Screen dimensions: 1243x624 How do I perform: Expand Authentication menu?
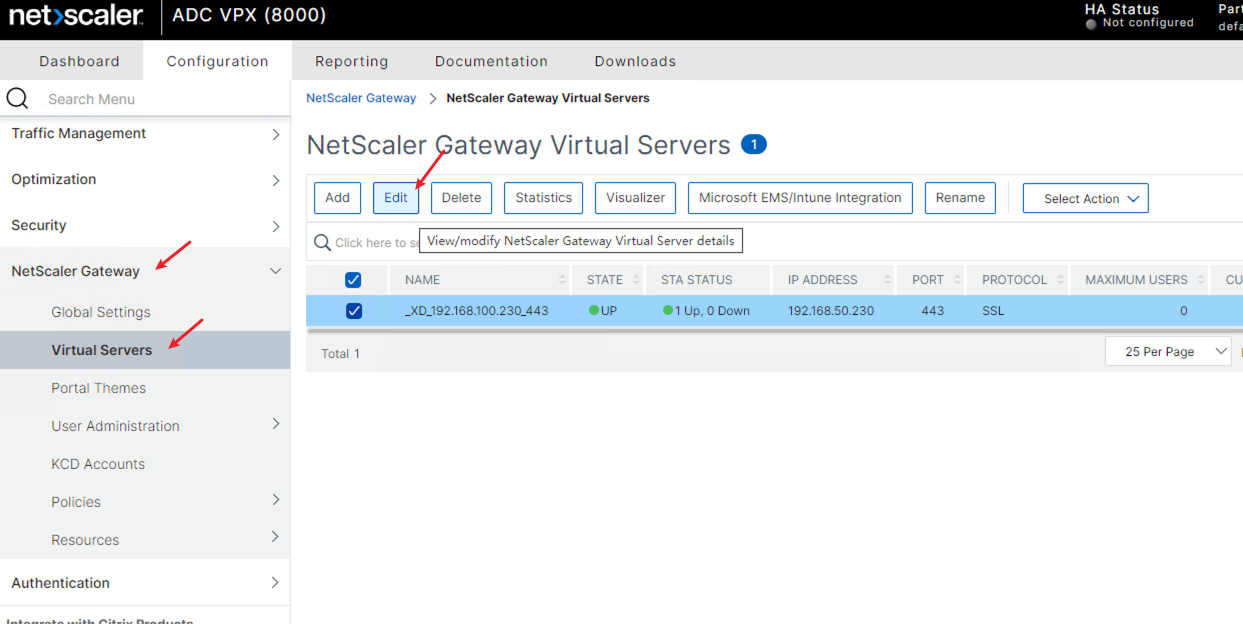coord(276,582)
